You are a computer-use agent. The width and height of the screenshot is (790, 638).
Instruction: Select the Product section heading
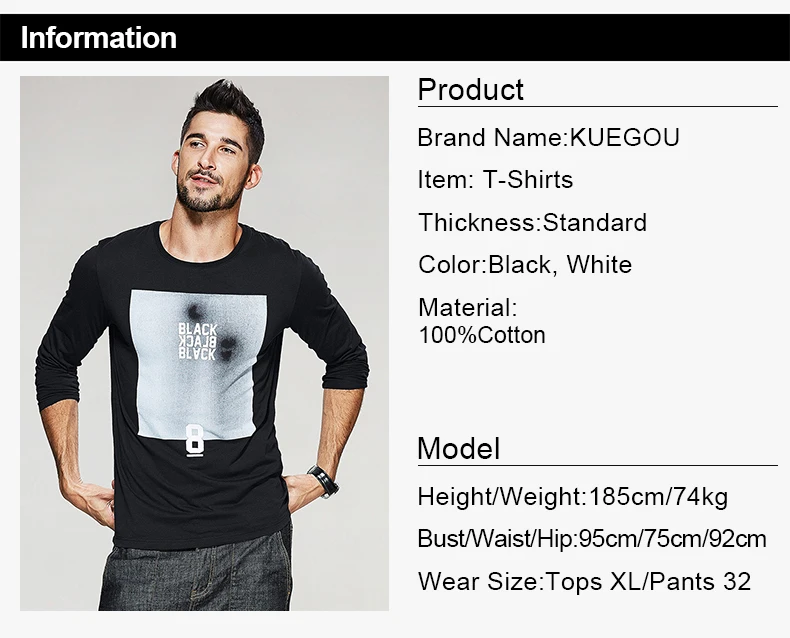pos(471,90)
